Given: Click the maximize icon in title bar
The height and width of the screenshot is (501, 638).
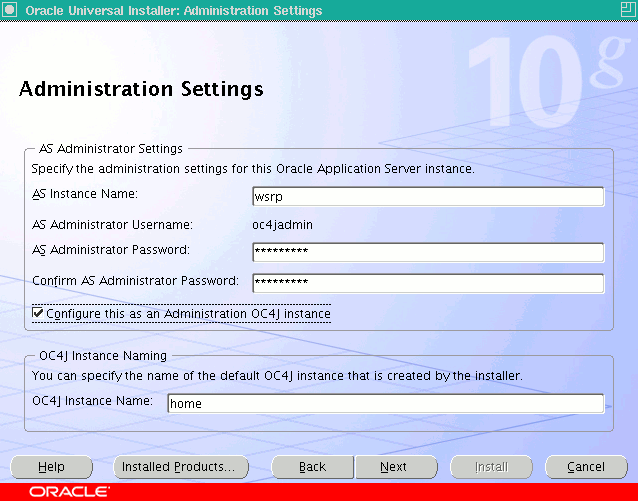Looking at the screenshot, I should pos(628,10).
